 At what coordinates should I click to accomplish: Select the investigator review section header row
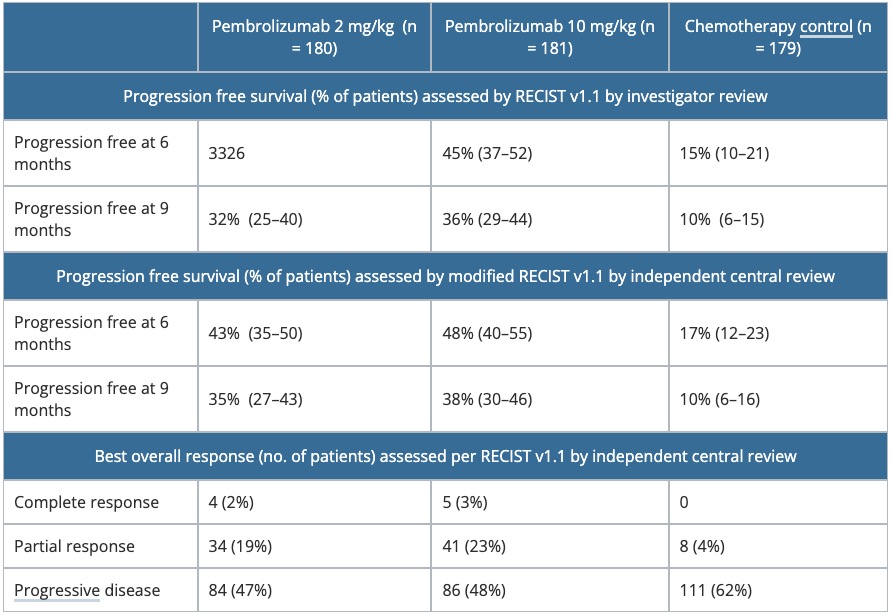coord(445,97)
